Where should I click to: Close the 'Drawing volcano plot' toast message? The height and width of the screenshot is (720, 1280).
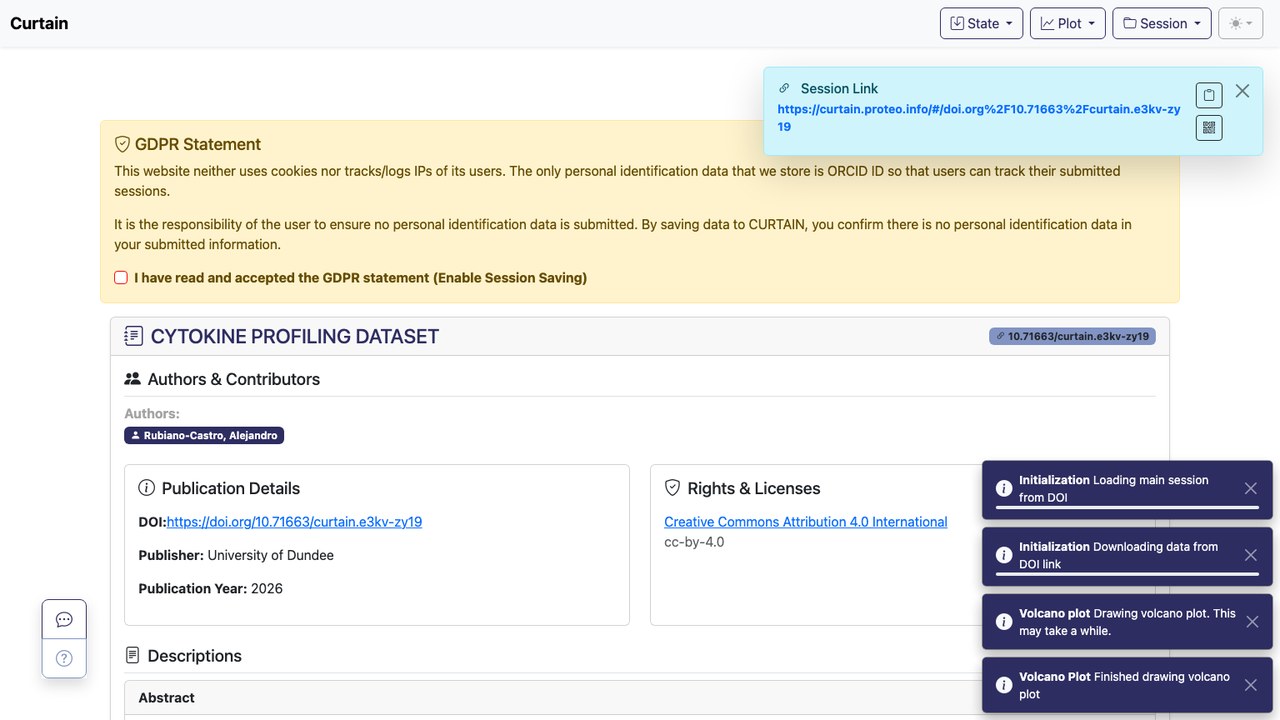1251,622
